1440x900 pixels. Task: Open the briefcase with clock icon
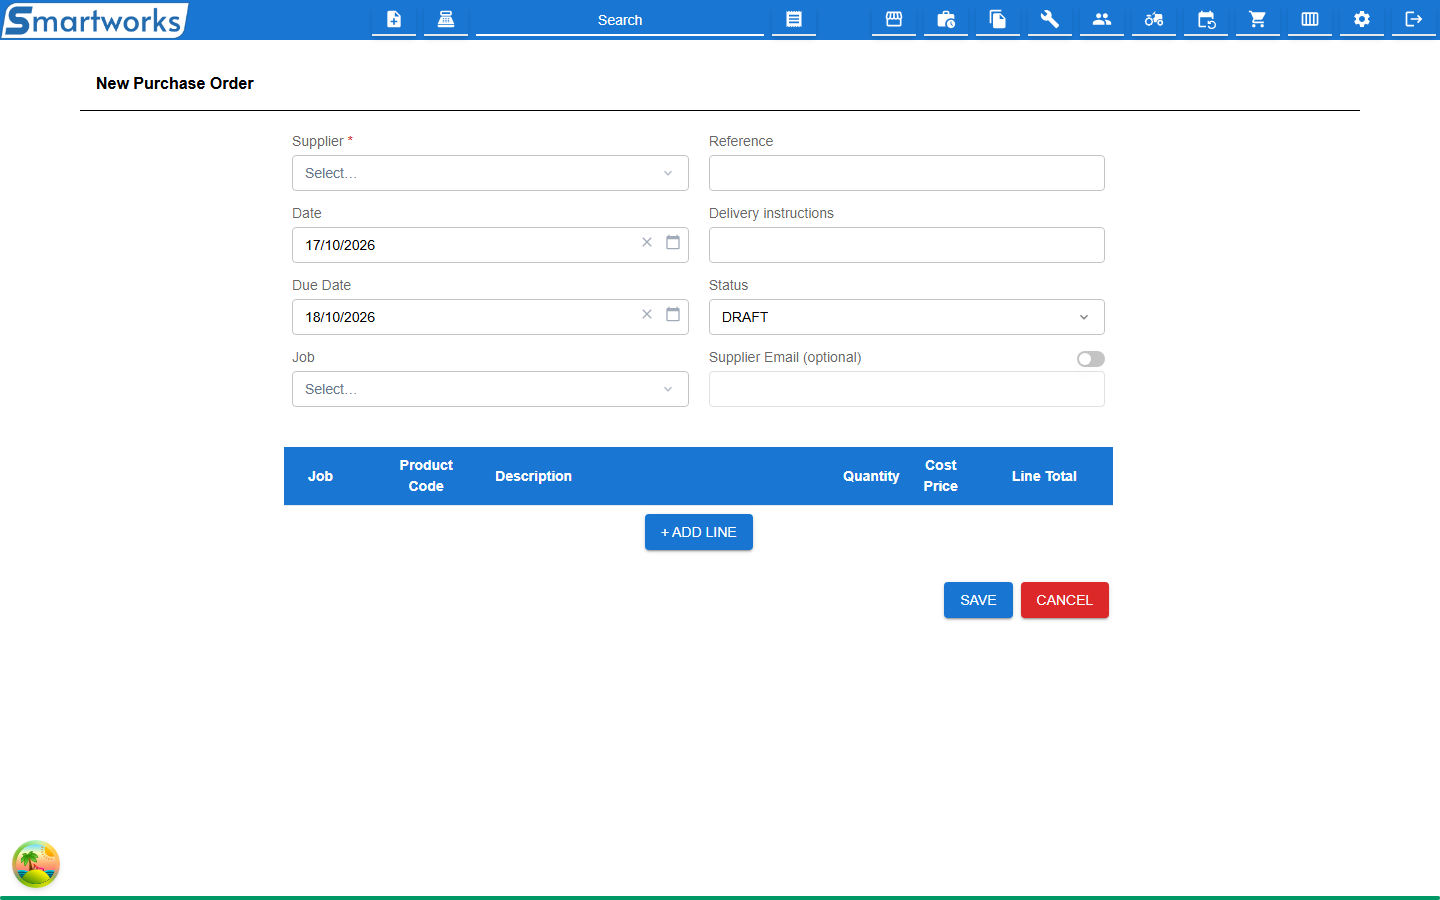(946, 19)
